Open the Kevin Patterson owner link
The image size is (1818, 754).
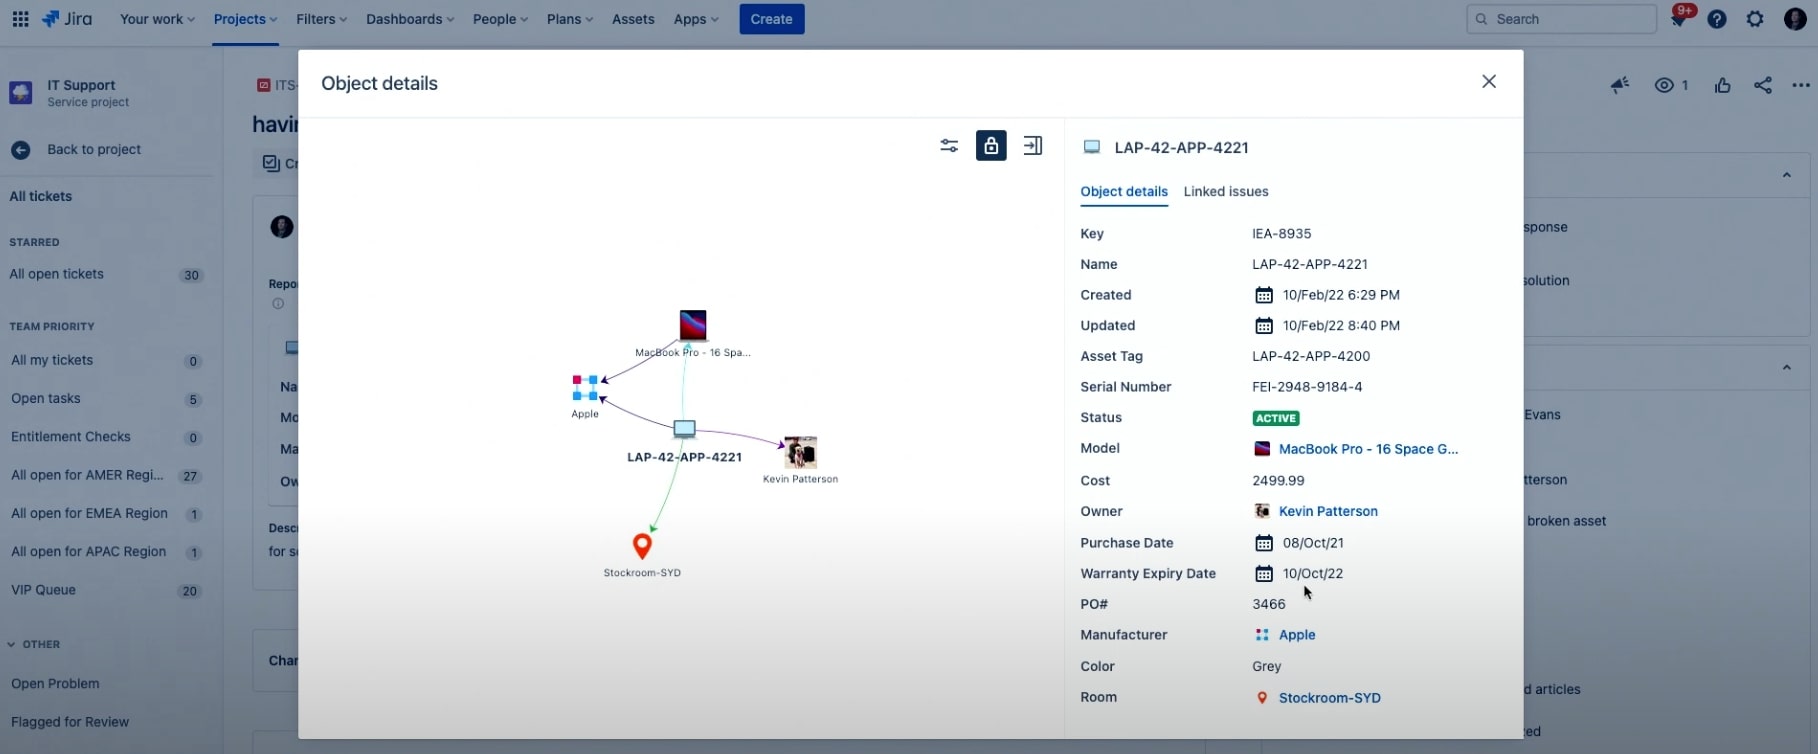[1328, 511]
